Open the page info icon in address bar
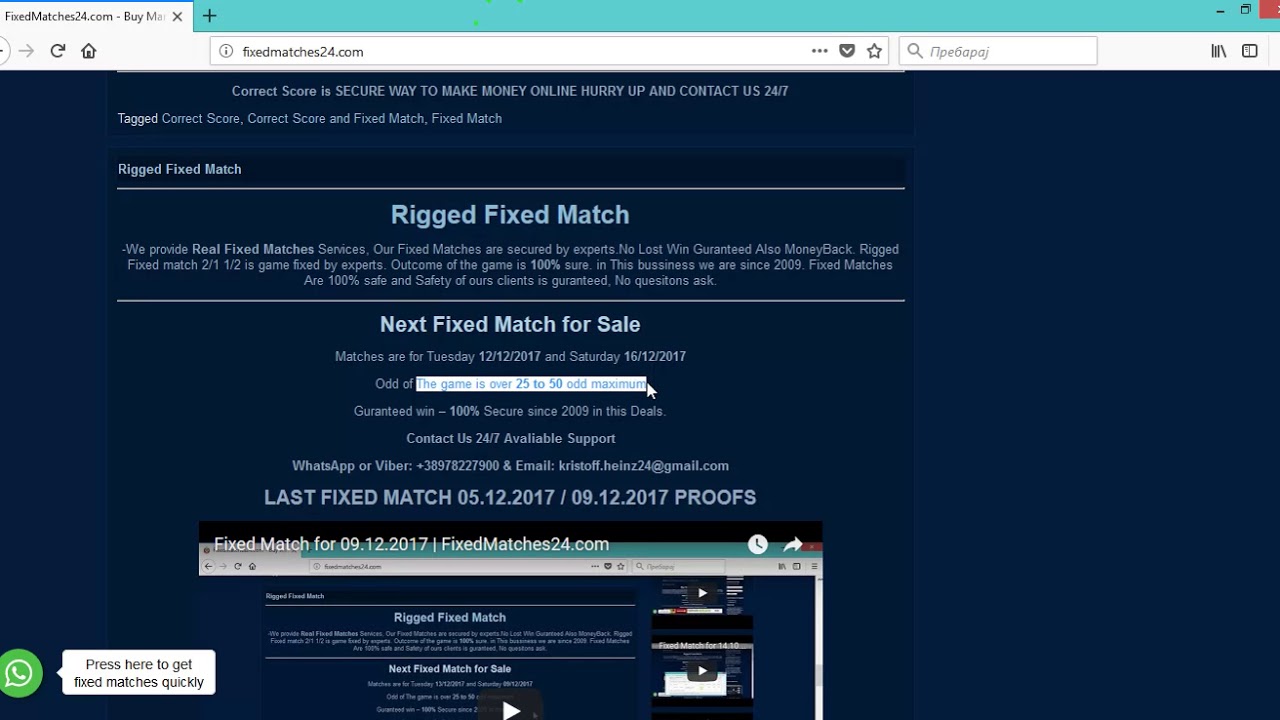Screen dimensions: 1280x720 [x=225, y=51]
